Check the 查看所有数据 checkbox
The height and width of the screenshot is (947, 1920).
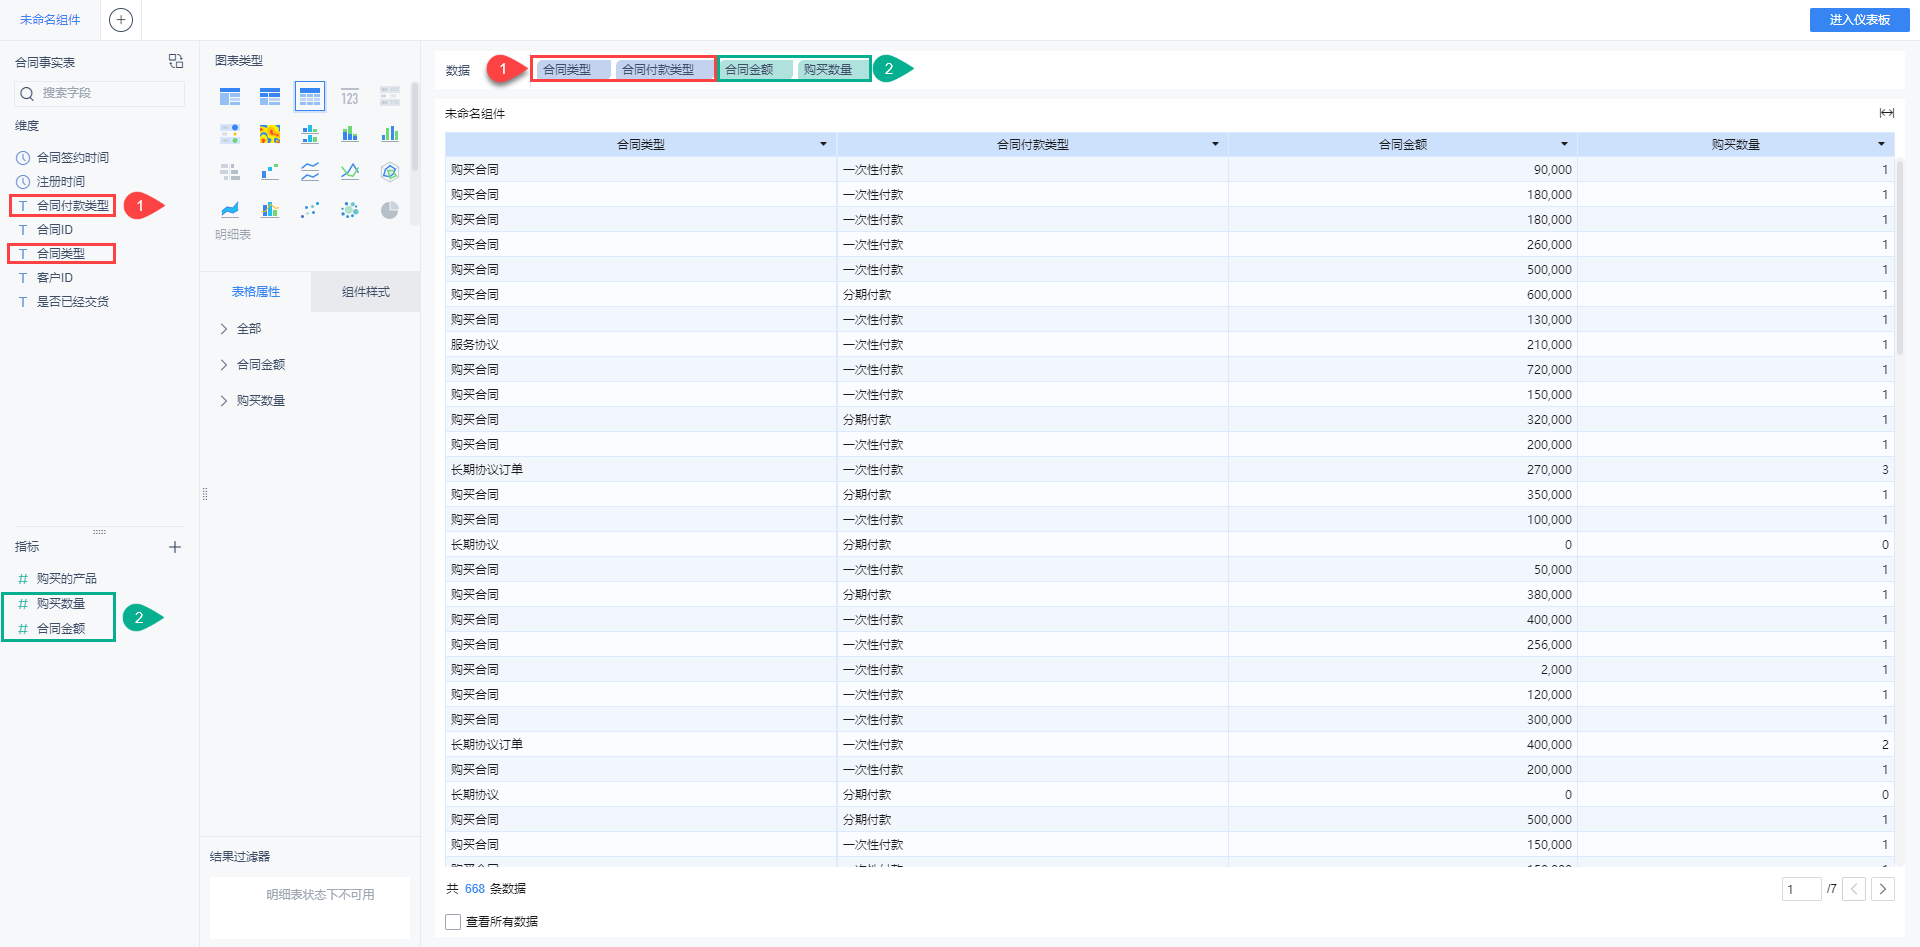[x=453, y=922]
